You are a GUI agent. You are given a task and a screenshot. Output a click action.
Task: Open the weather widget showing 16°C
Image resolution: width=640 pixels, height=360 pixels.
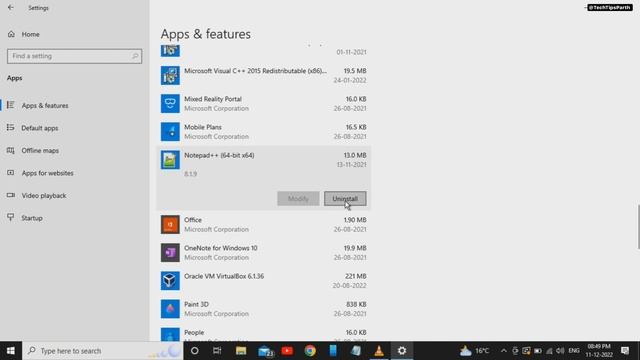click(474, 351)
